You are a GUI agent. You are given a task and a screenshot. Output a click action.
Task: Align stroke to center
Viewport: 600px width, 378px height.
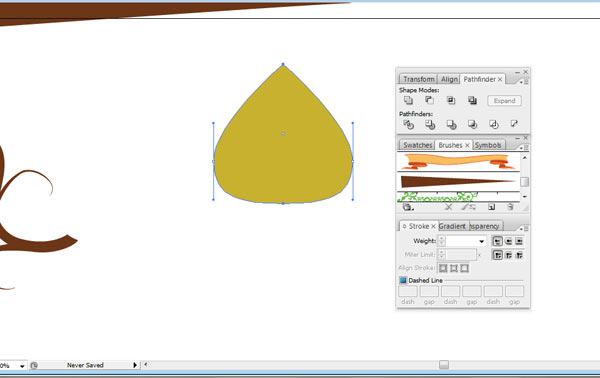point(443,268)
